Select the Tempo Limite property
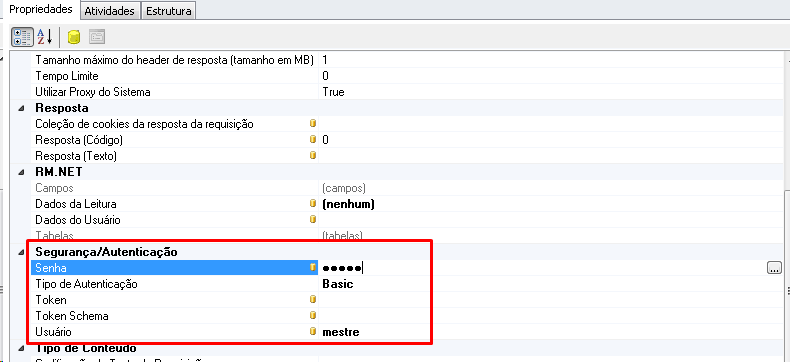Viewport: 790px width, 362px height. coord(67,77)
